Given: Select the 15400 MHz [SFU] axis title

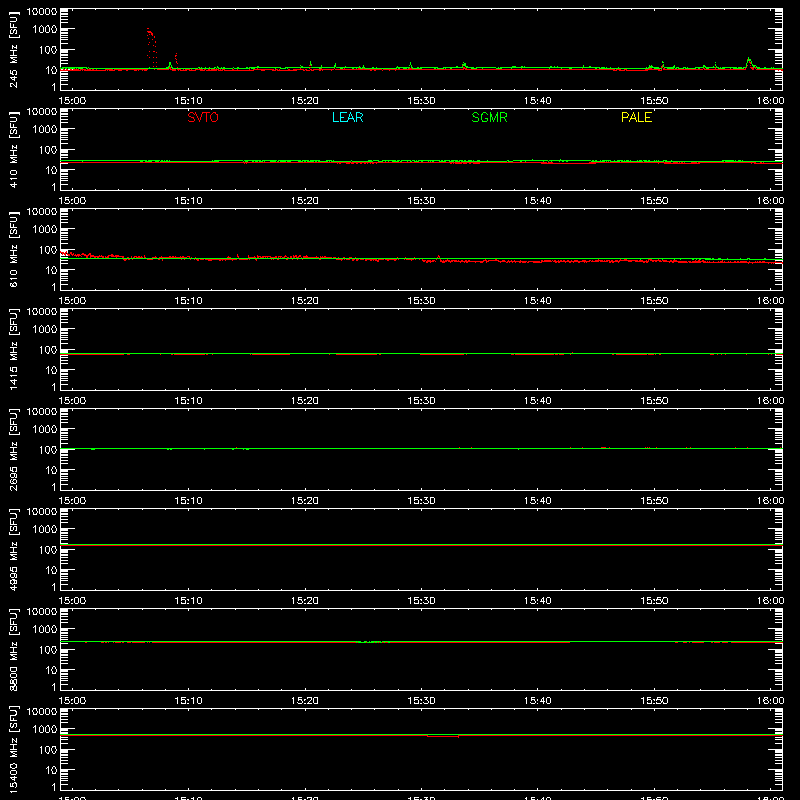Looking at the screenshot, I should pos(13,749).
